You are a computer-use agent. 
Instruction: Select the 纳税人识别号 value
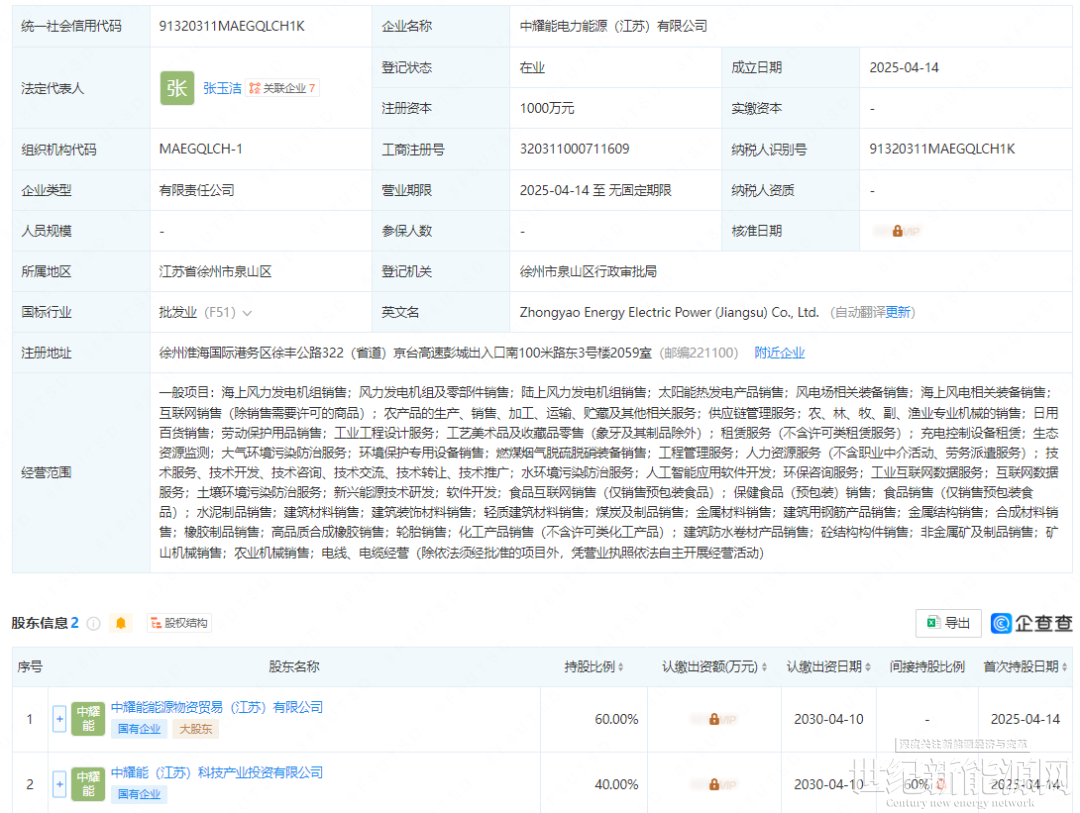click(x=942, y=149)
